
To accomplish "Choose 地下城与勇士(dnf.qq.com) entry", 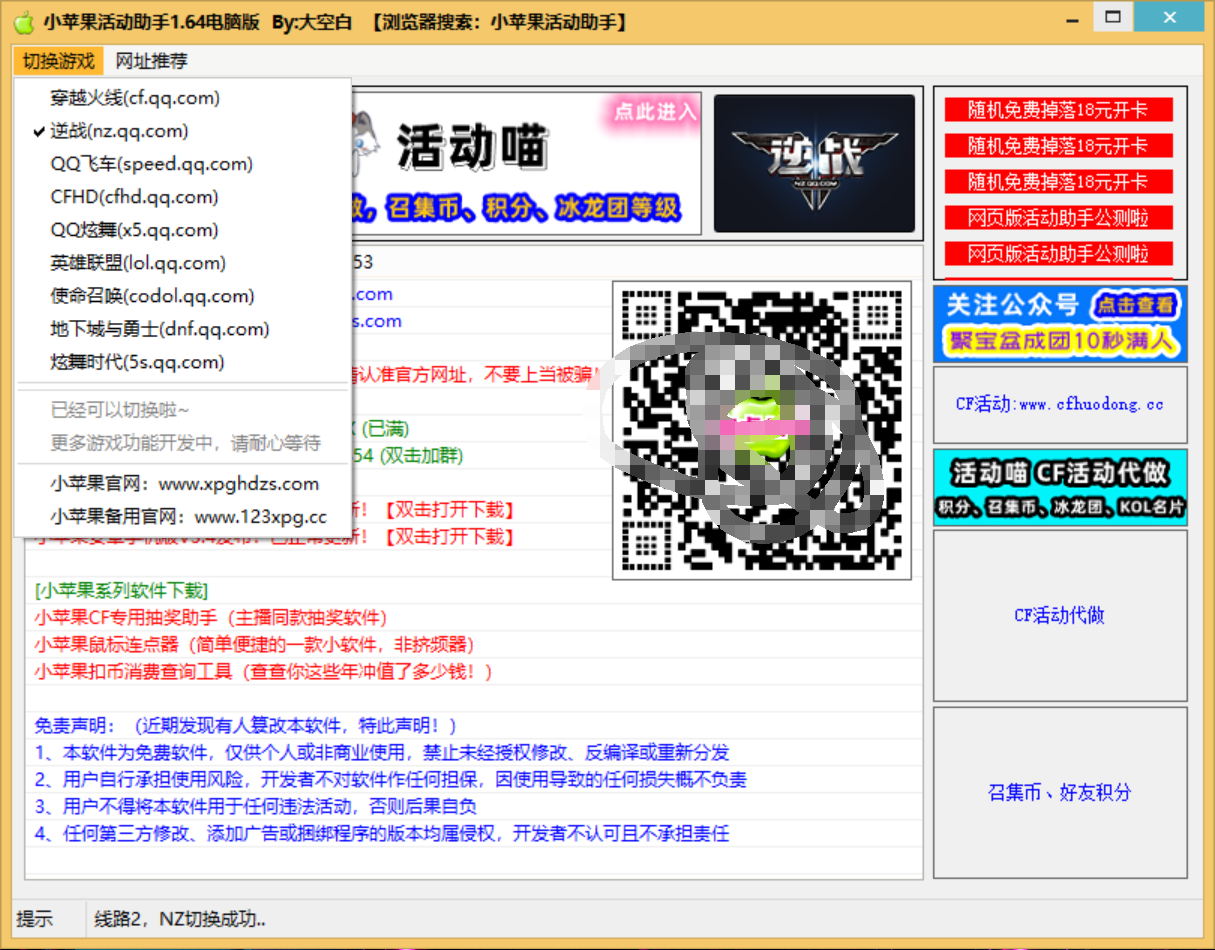I will tap(184, 329).
